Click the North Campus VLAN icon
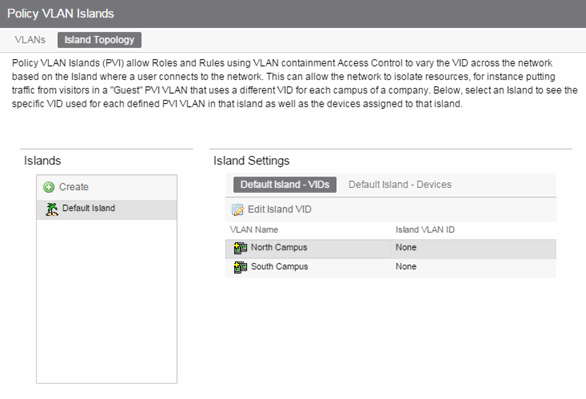This screenshot has width=586, height=399. click(240, 248)
